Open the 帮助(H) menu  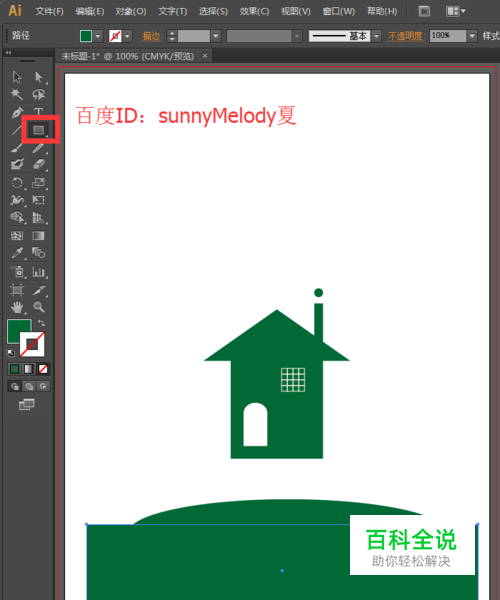pyautogui.click(x=381, y=11)
